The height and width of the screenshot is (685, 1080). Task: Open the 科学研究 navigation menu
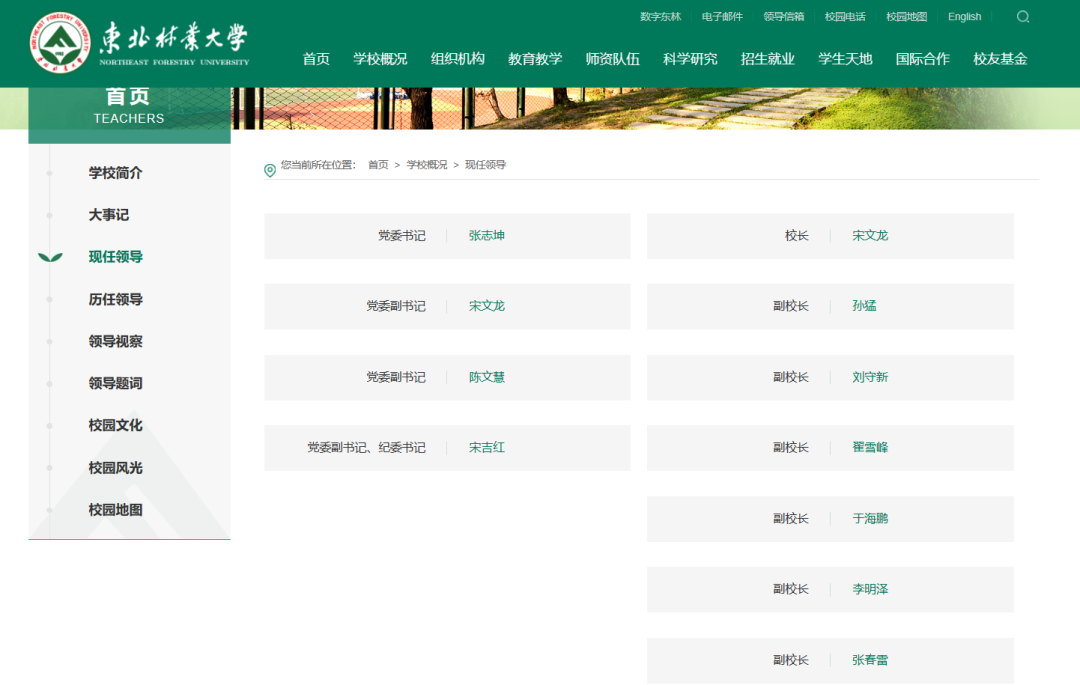click(x=690, y=59)
